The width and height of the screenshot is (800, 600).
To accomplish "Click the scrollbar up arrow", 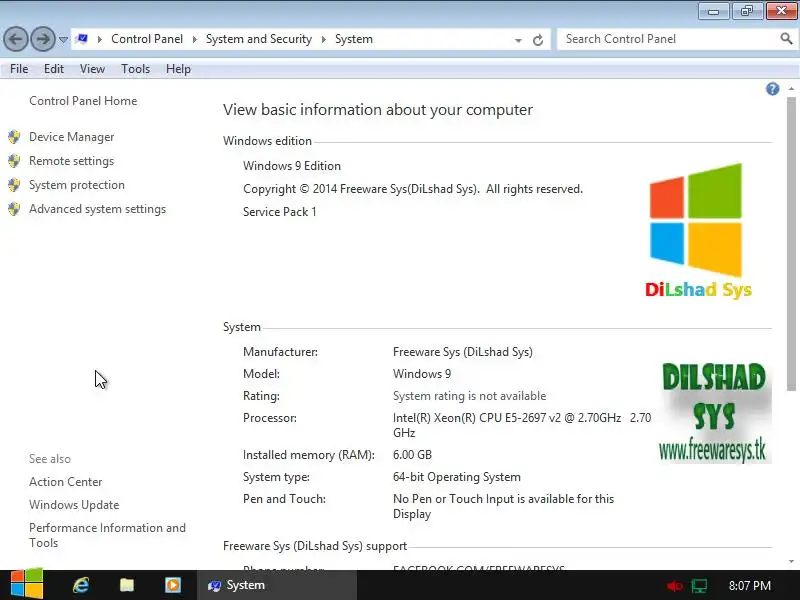I will pos(791,89).
